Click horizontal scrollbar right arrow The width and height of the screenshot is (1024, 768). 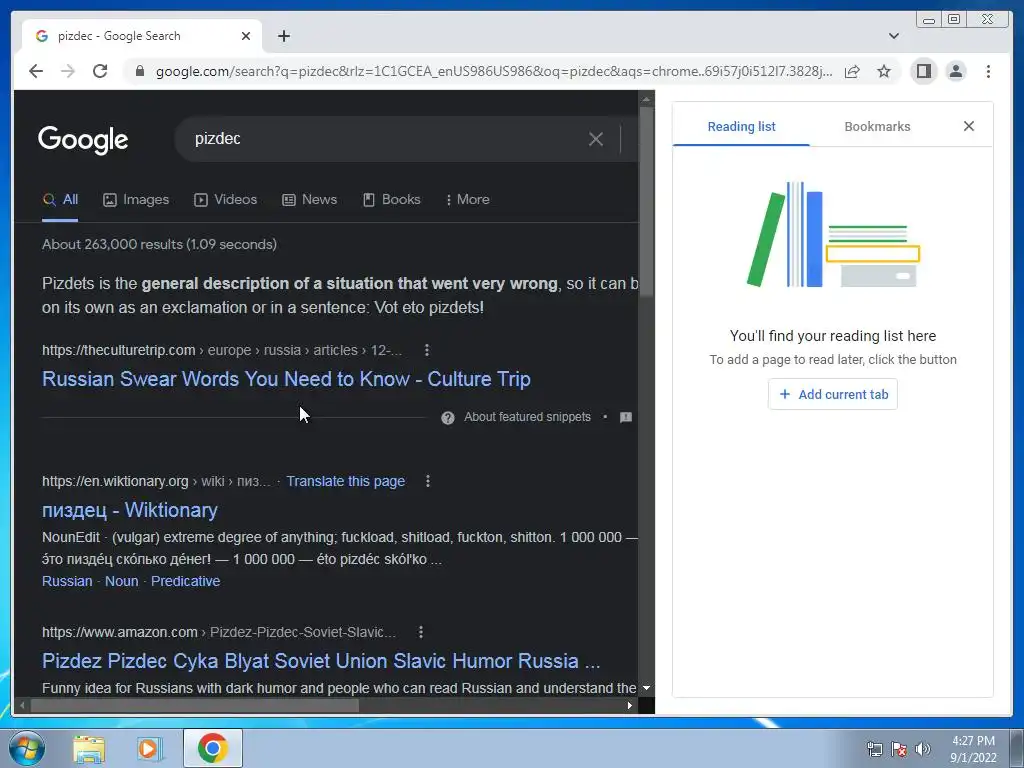tap(630, 705)
